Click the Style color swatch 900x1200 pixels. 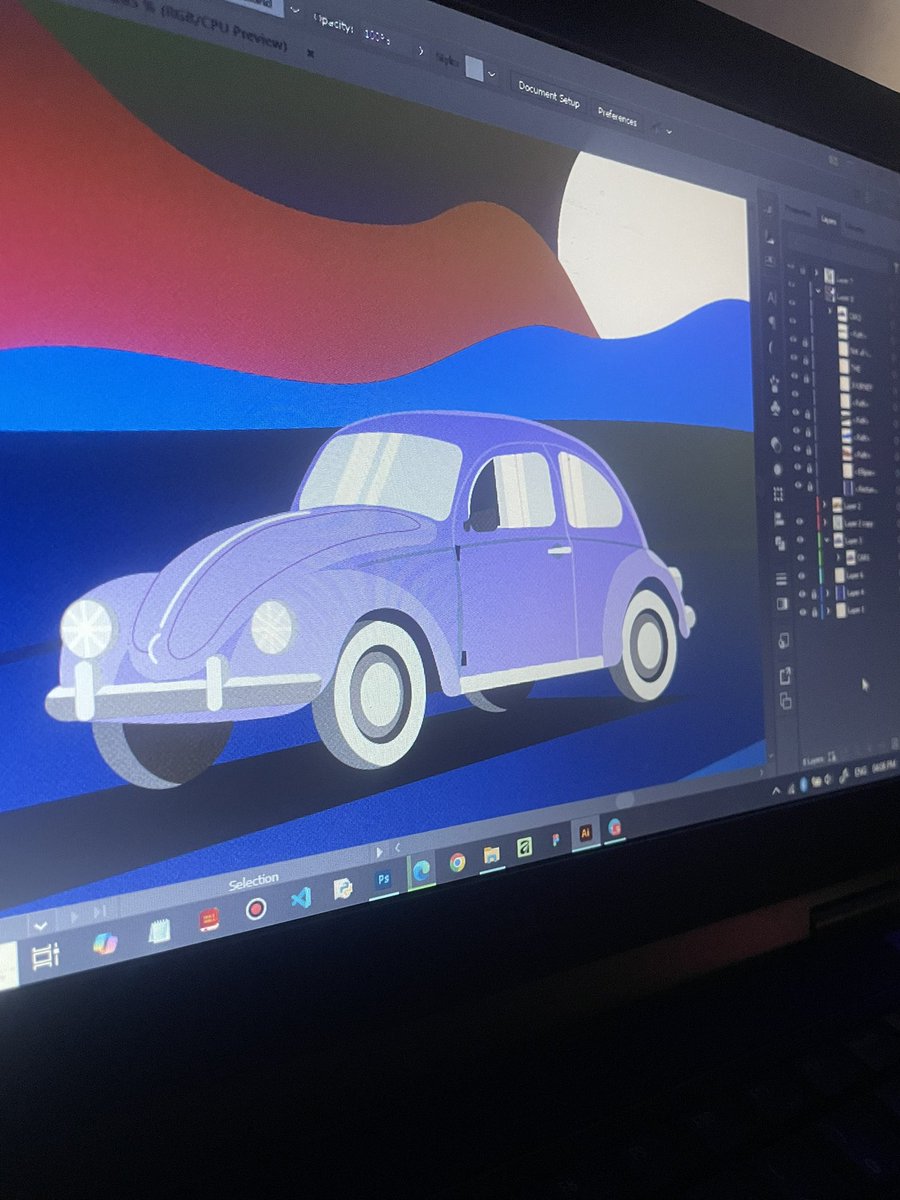pos(474,67)
